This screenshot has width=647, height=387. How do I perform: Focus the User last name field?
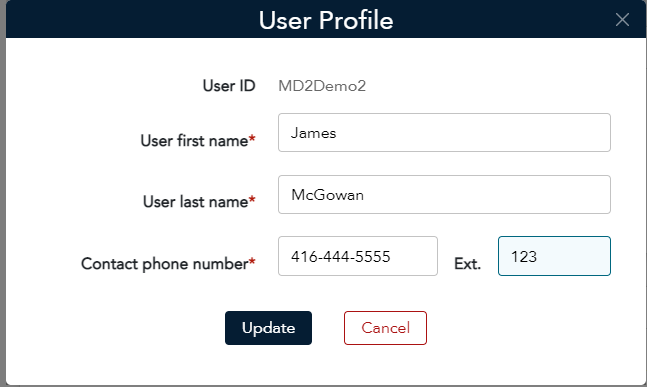[444, 194]
